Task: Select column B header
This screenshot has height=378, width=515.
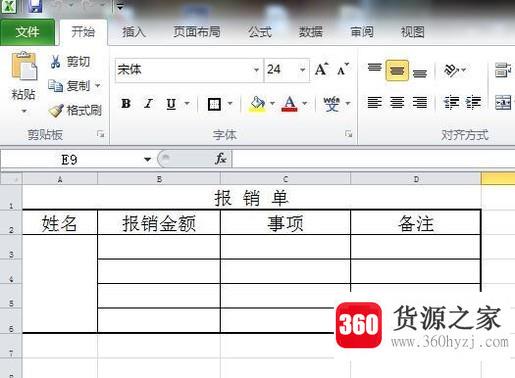Action: (x=159, y=179)
